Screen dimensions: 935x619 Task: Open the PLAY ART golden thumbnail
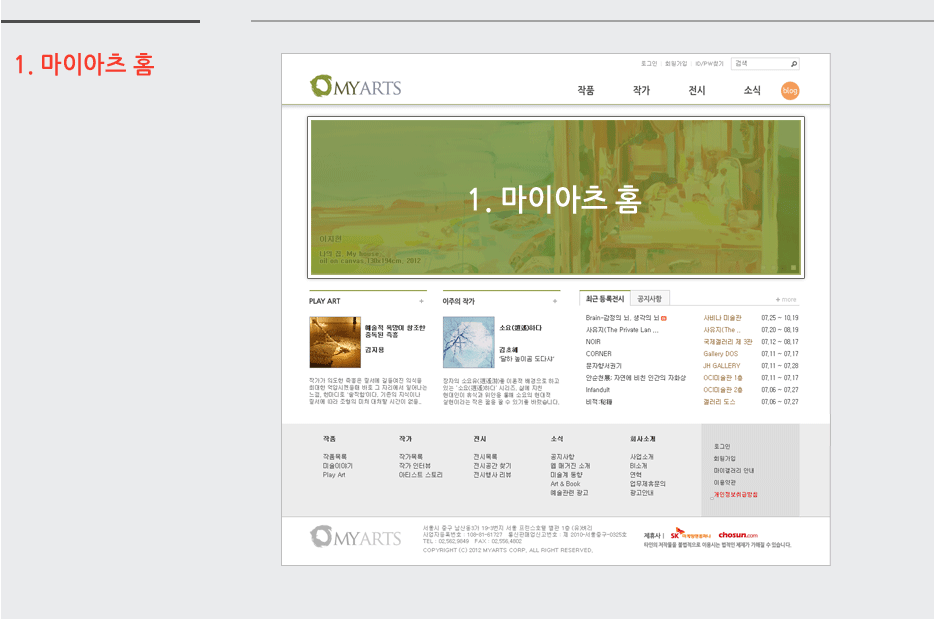point(335,342)
